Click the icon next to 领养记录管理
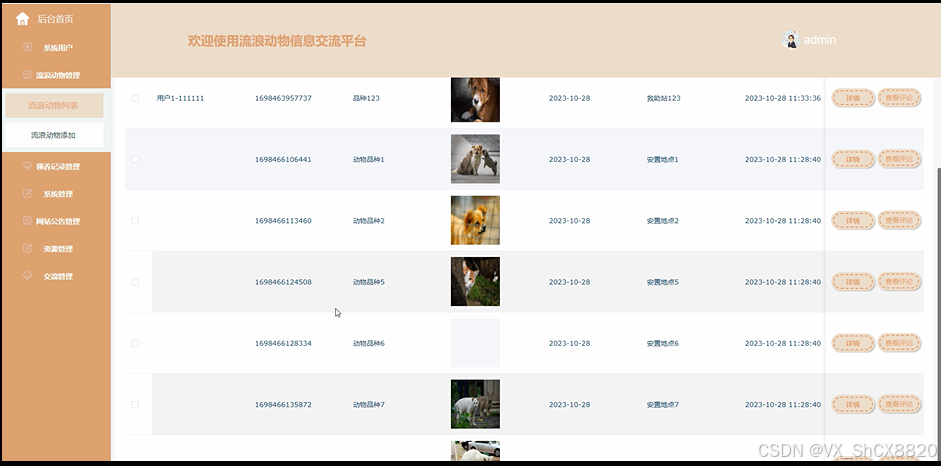The height and width of the screenshot is (466, 941). click(x=27, y=166)
